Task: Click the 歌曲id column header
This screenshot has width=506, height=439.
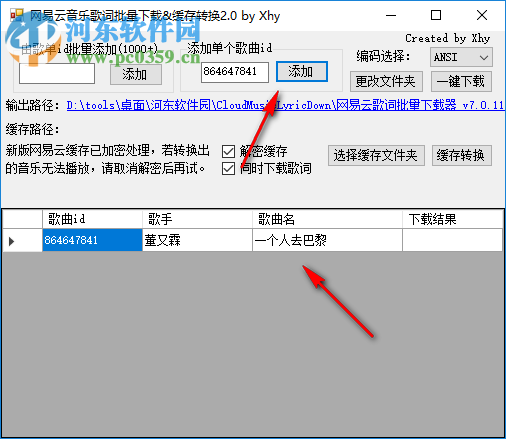Action: pos(92,219)
